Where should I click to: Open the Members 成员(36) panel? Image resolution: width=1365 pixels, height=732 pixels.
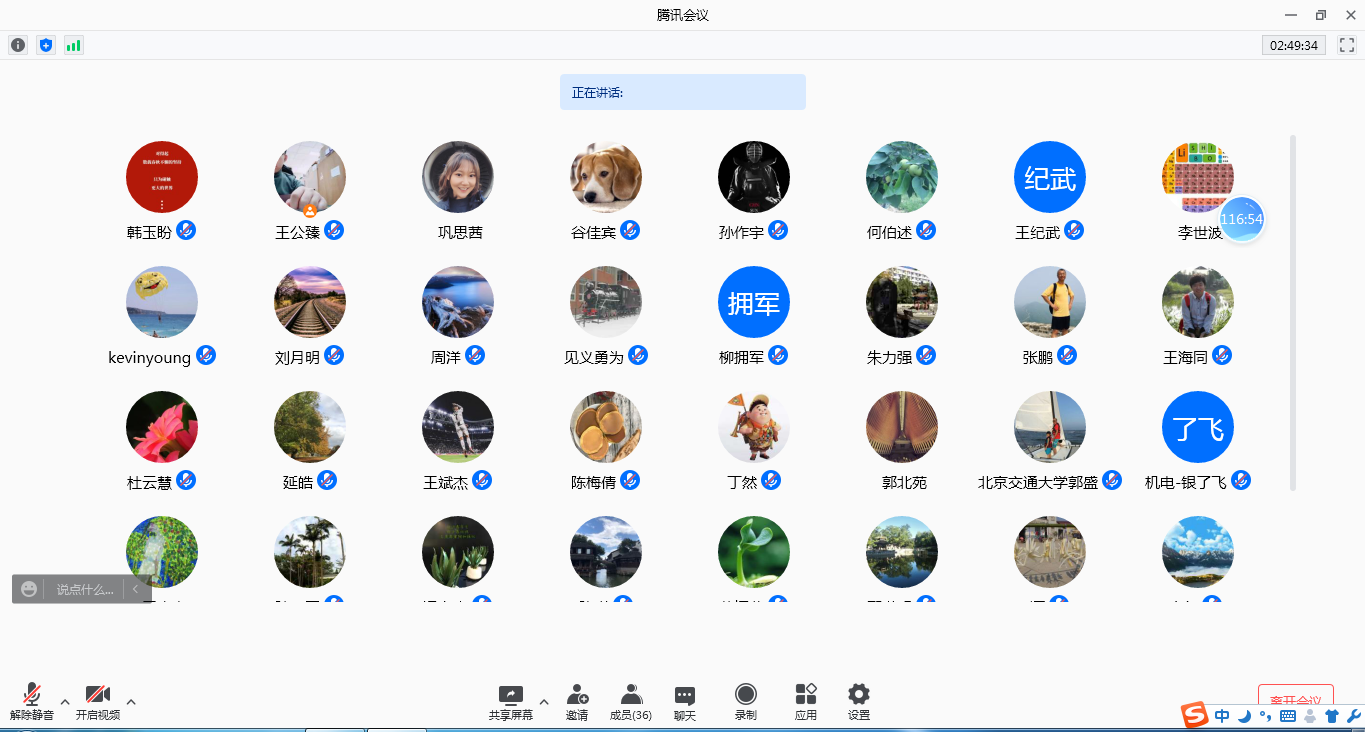point(631,701)
